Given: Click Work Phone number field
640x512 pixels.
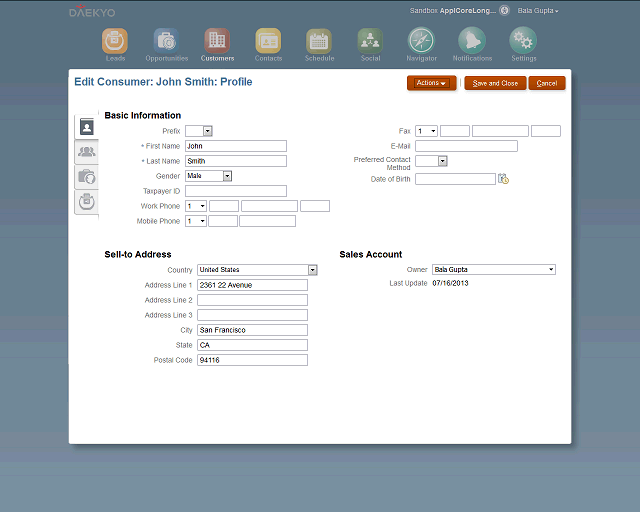Looking at the screenshot, I should click(269, 206).
